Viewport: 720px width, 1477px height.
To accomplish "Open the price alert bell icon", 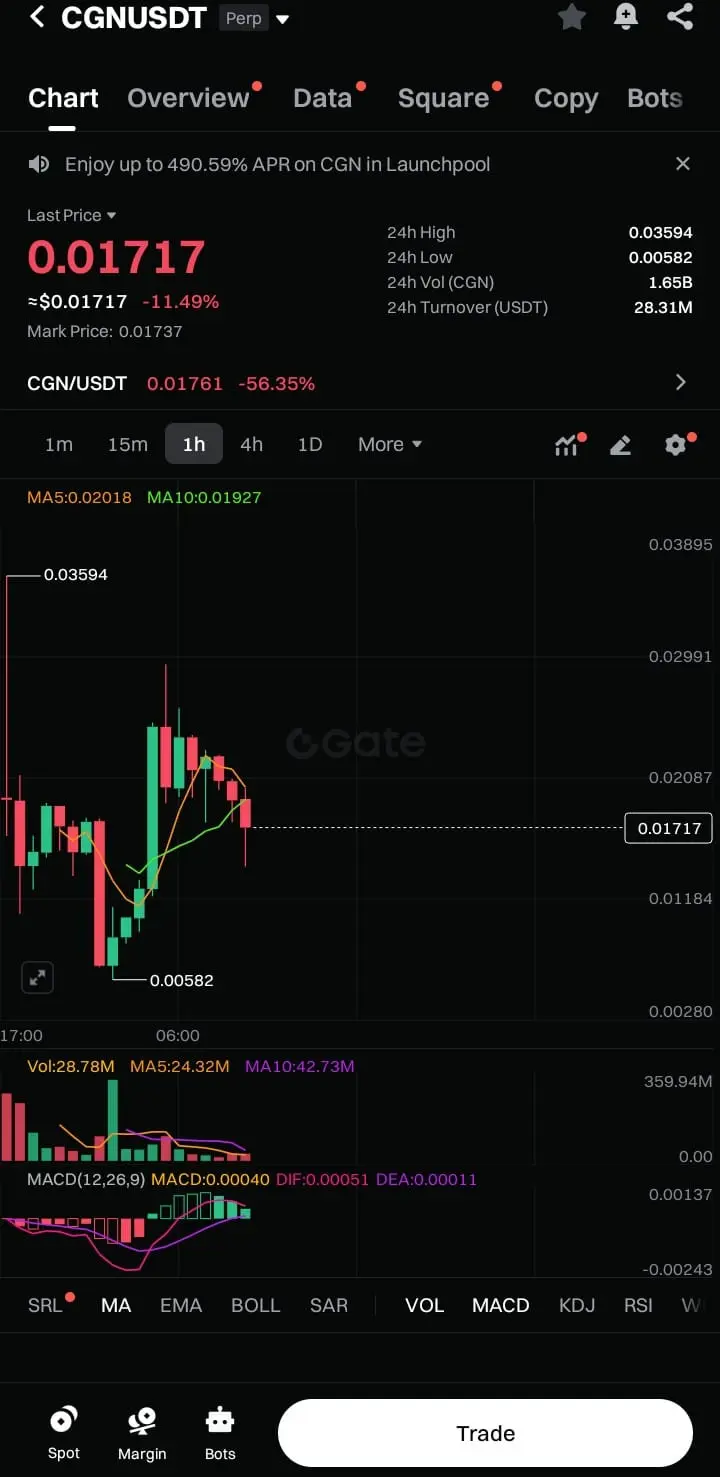I will [x=626, y=17].
